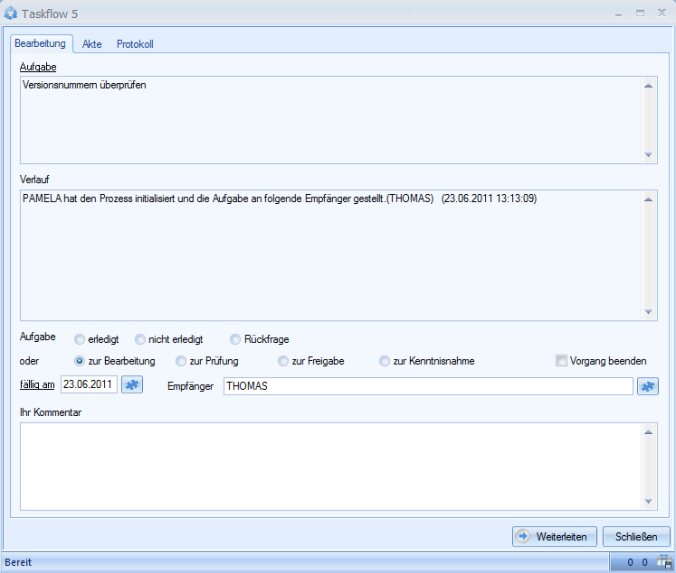Choose the 'Rückfrage' radio button
676x573 pixels.
click(235, 340)
